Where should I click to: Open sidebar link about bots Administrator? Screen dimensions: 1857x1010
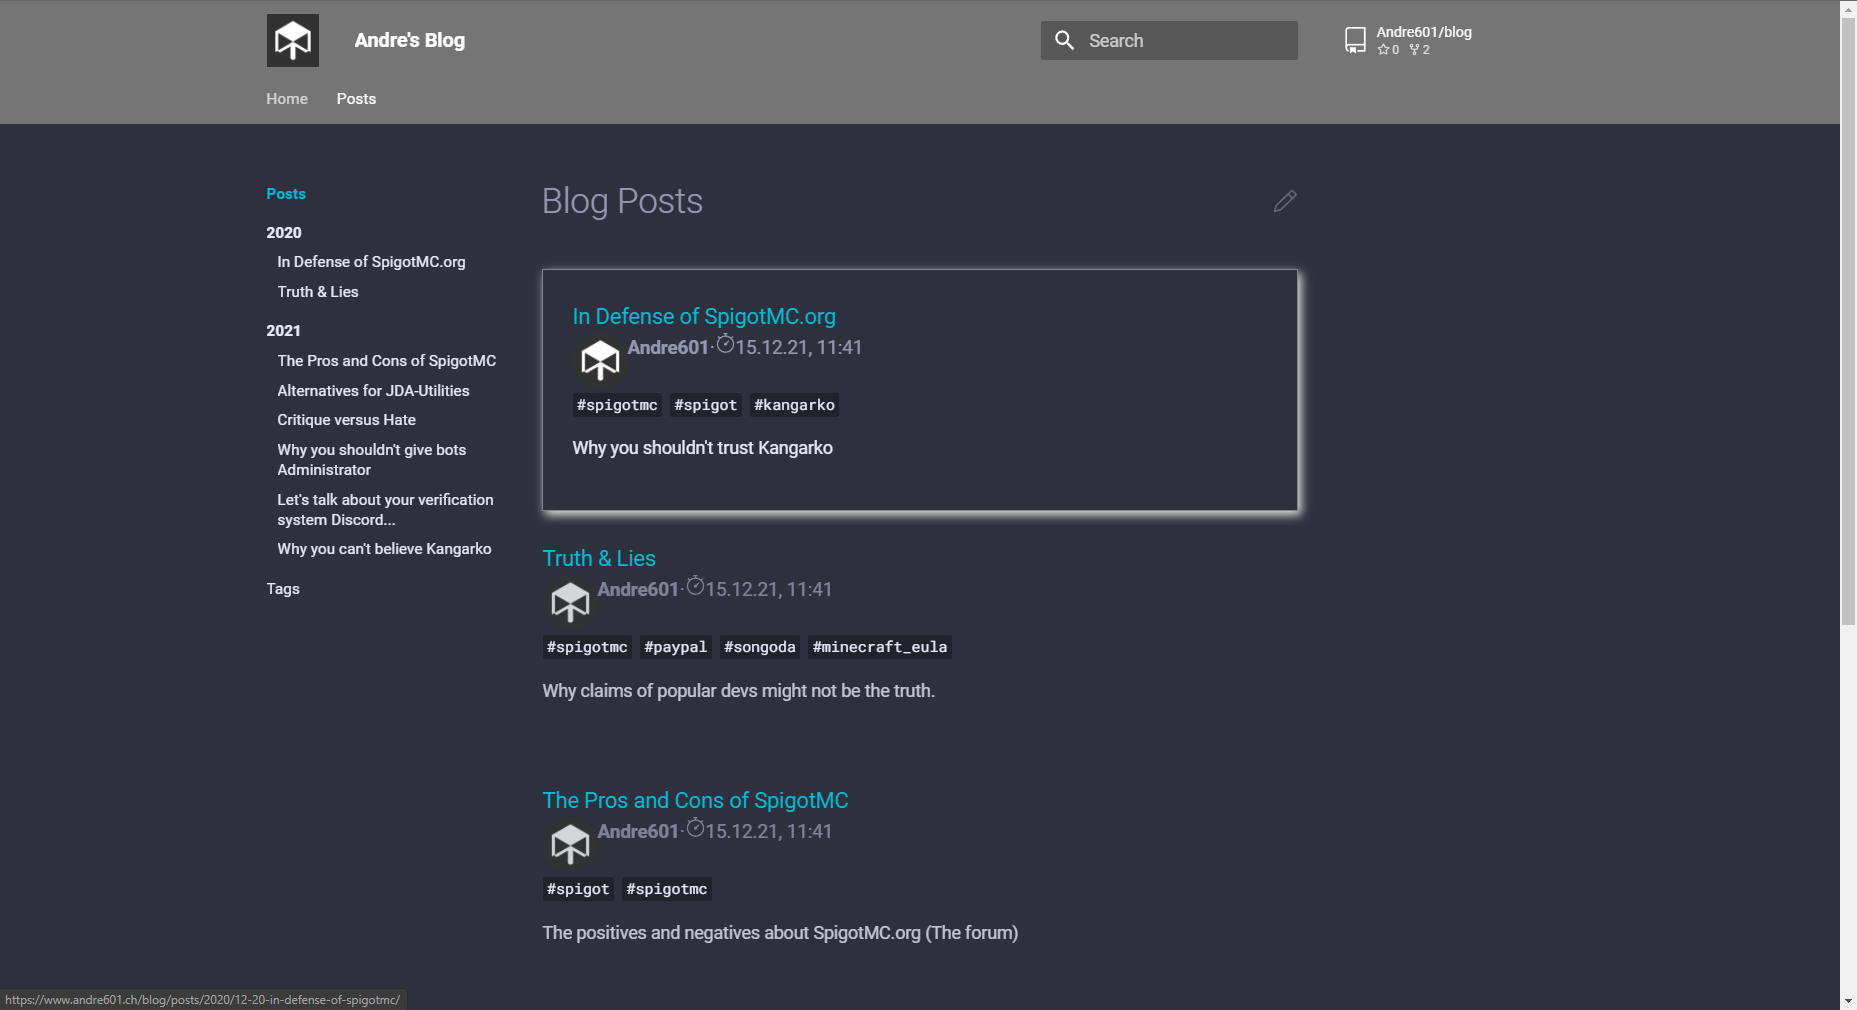(372, 460)
